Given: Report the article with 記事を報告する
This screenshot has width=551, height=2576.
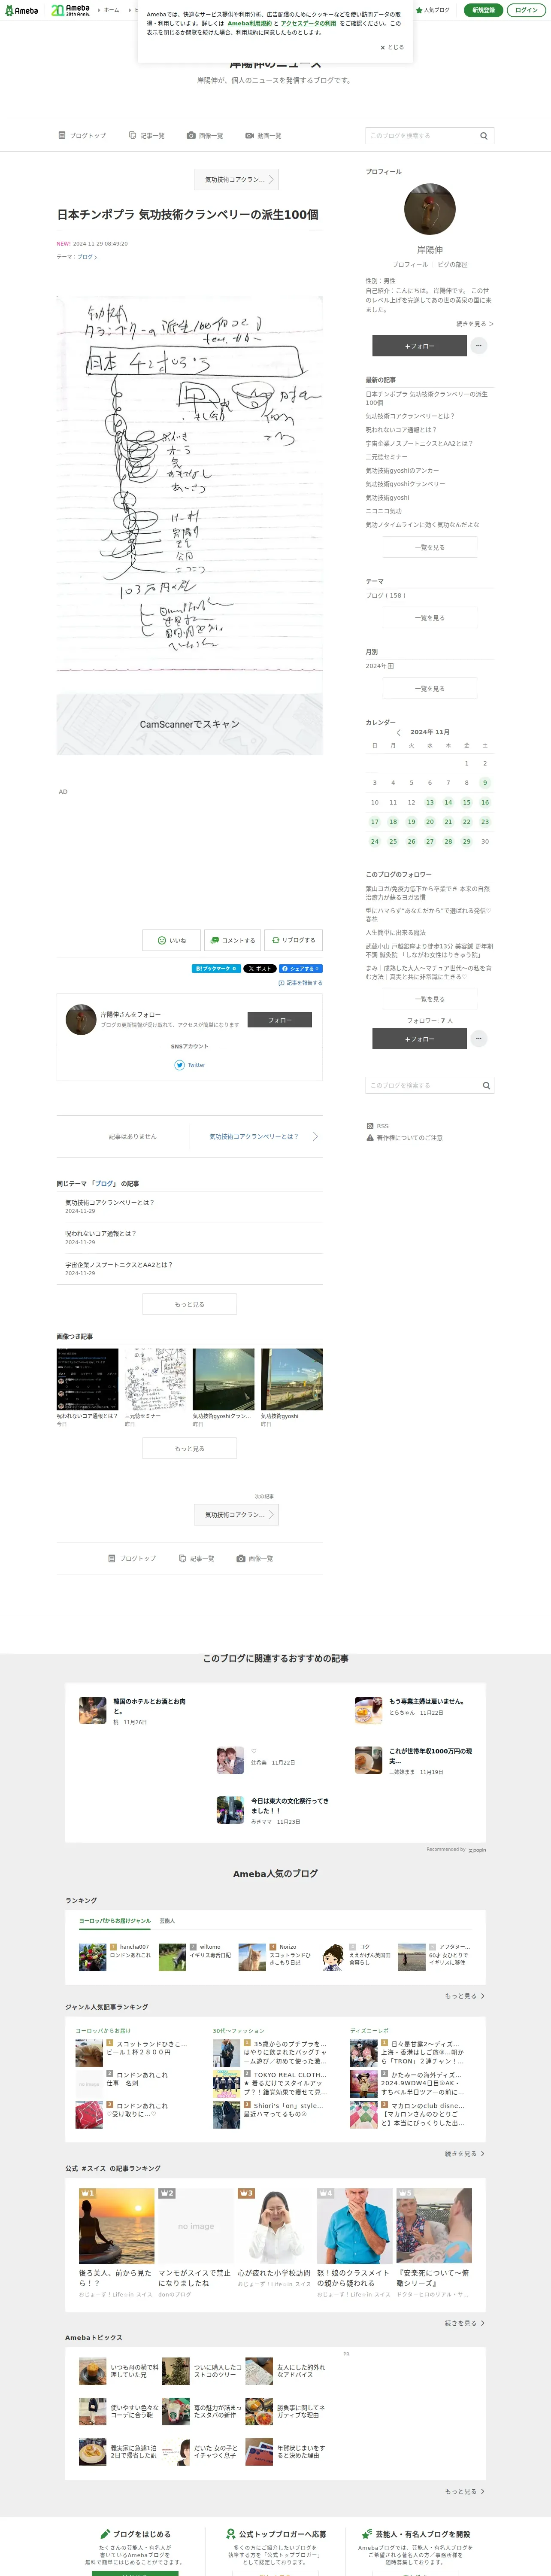Looking at the screenshot, I should 300,983.
